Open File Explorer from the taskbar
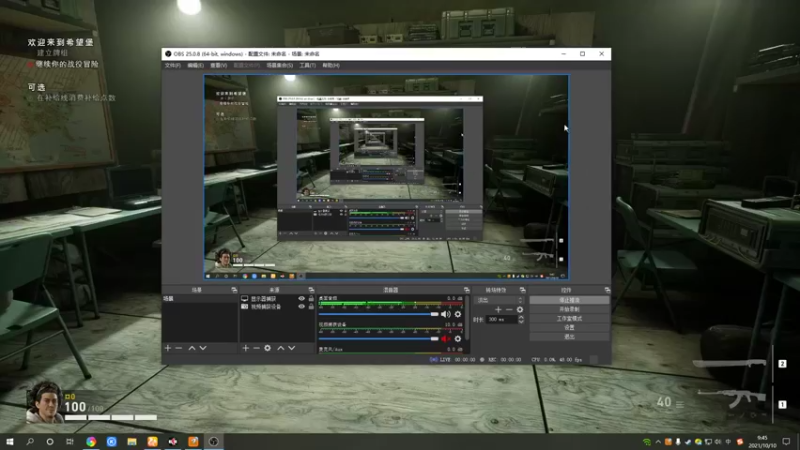This screenshot has width=800, height=450. [x=132, y=441]
